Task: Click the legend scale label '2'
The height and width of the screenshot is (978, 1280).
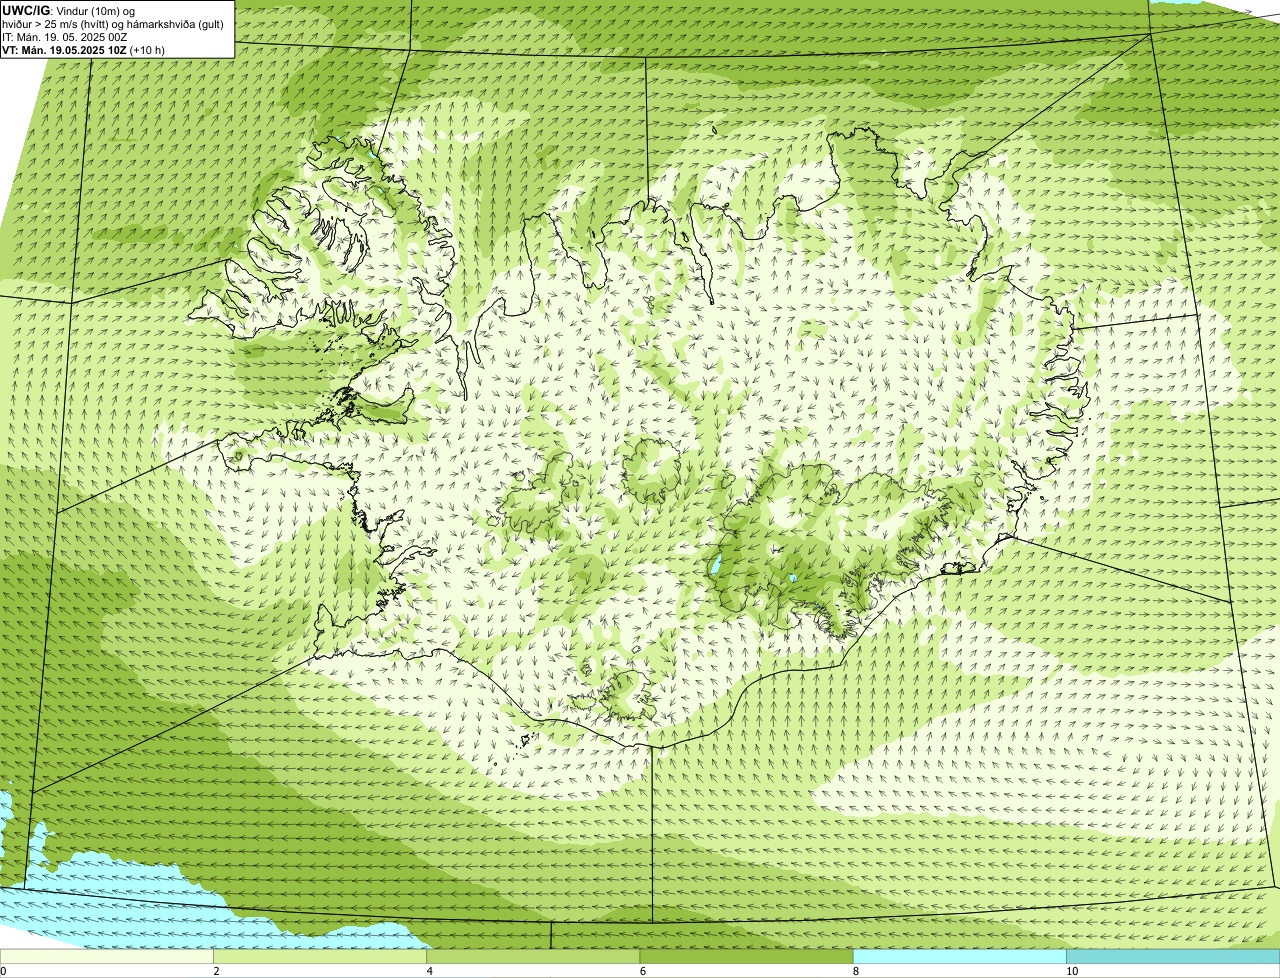Action: coord(216,971)
